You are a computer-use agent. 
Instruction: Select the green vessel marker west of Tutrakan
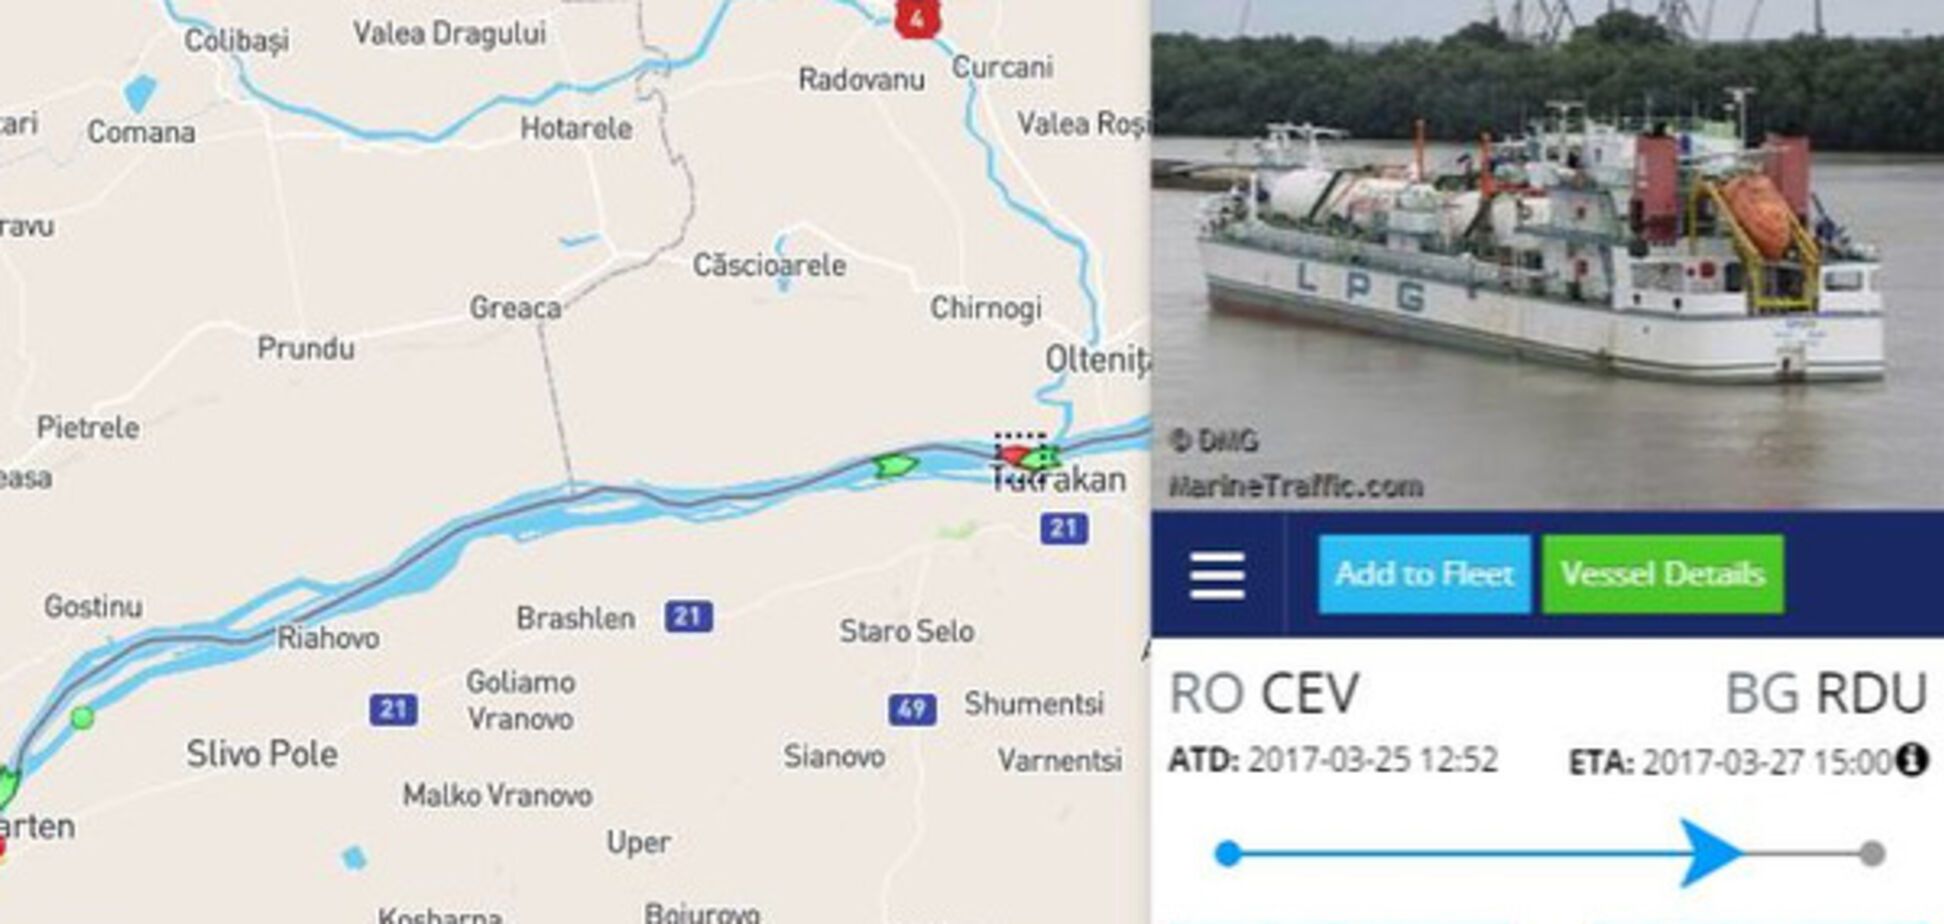pyautogui.click(x=894, y=465)
